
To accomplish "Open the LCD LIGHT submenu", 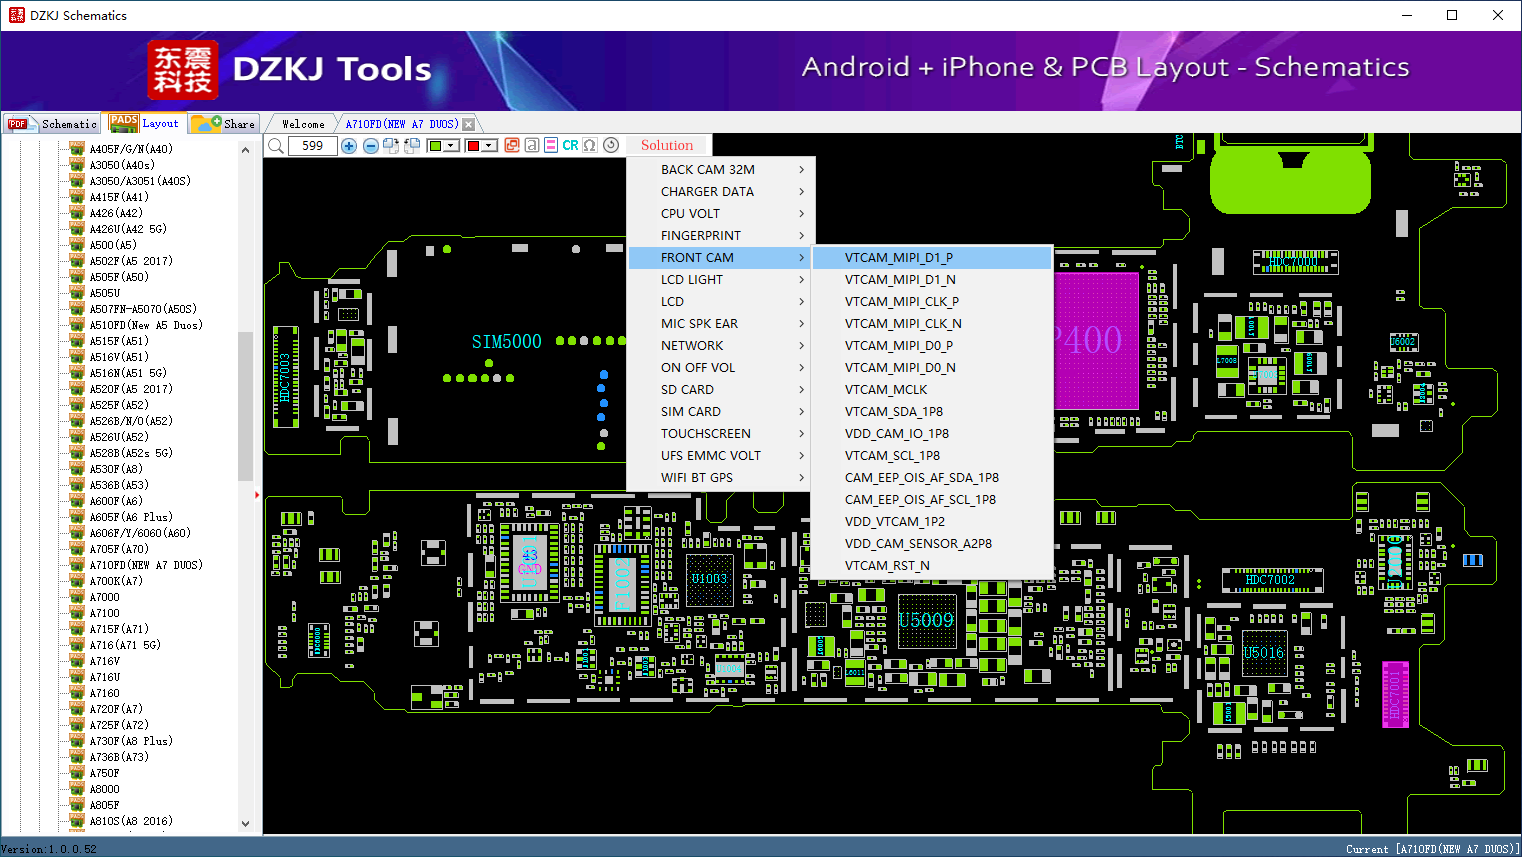I will click(x=720, y=280).
